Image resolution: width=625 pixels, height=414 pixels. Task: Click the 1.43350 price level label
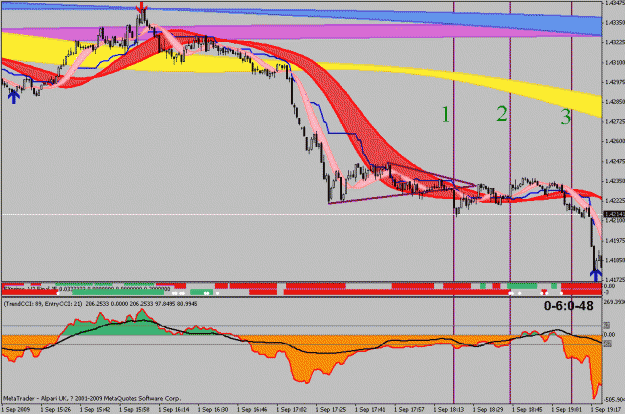(615, 23)
